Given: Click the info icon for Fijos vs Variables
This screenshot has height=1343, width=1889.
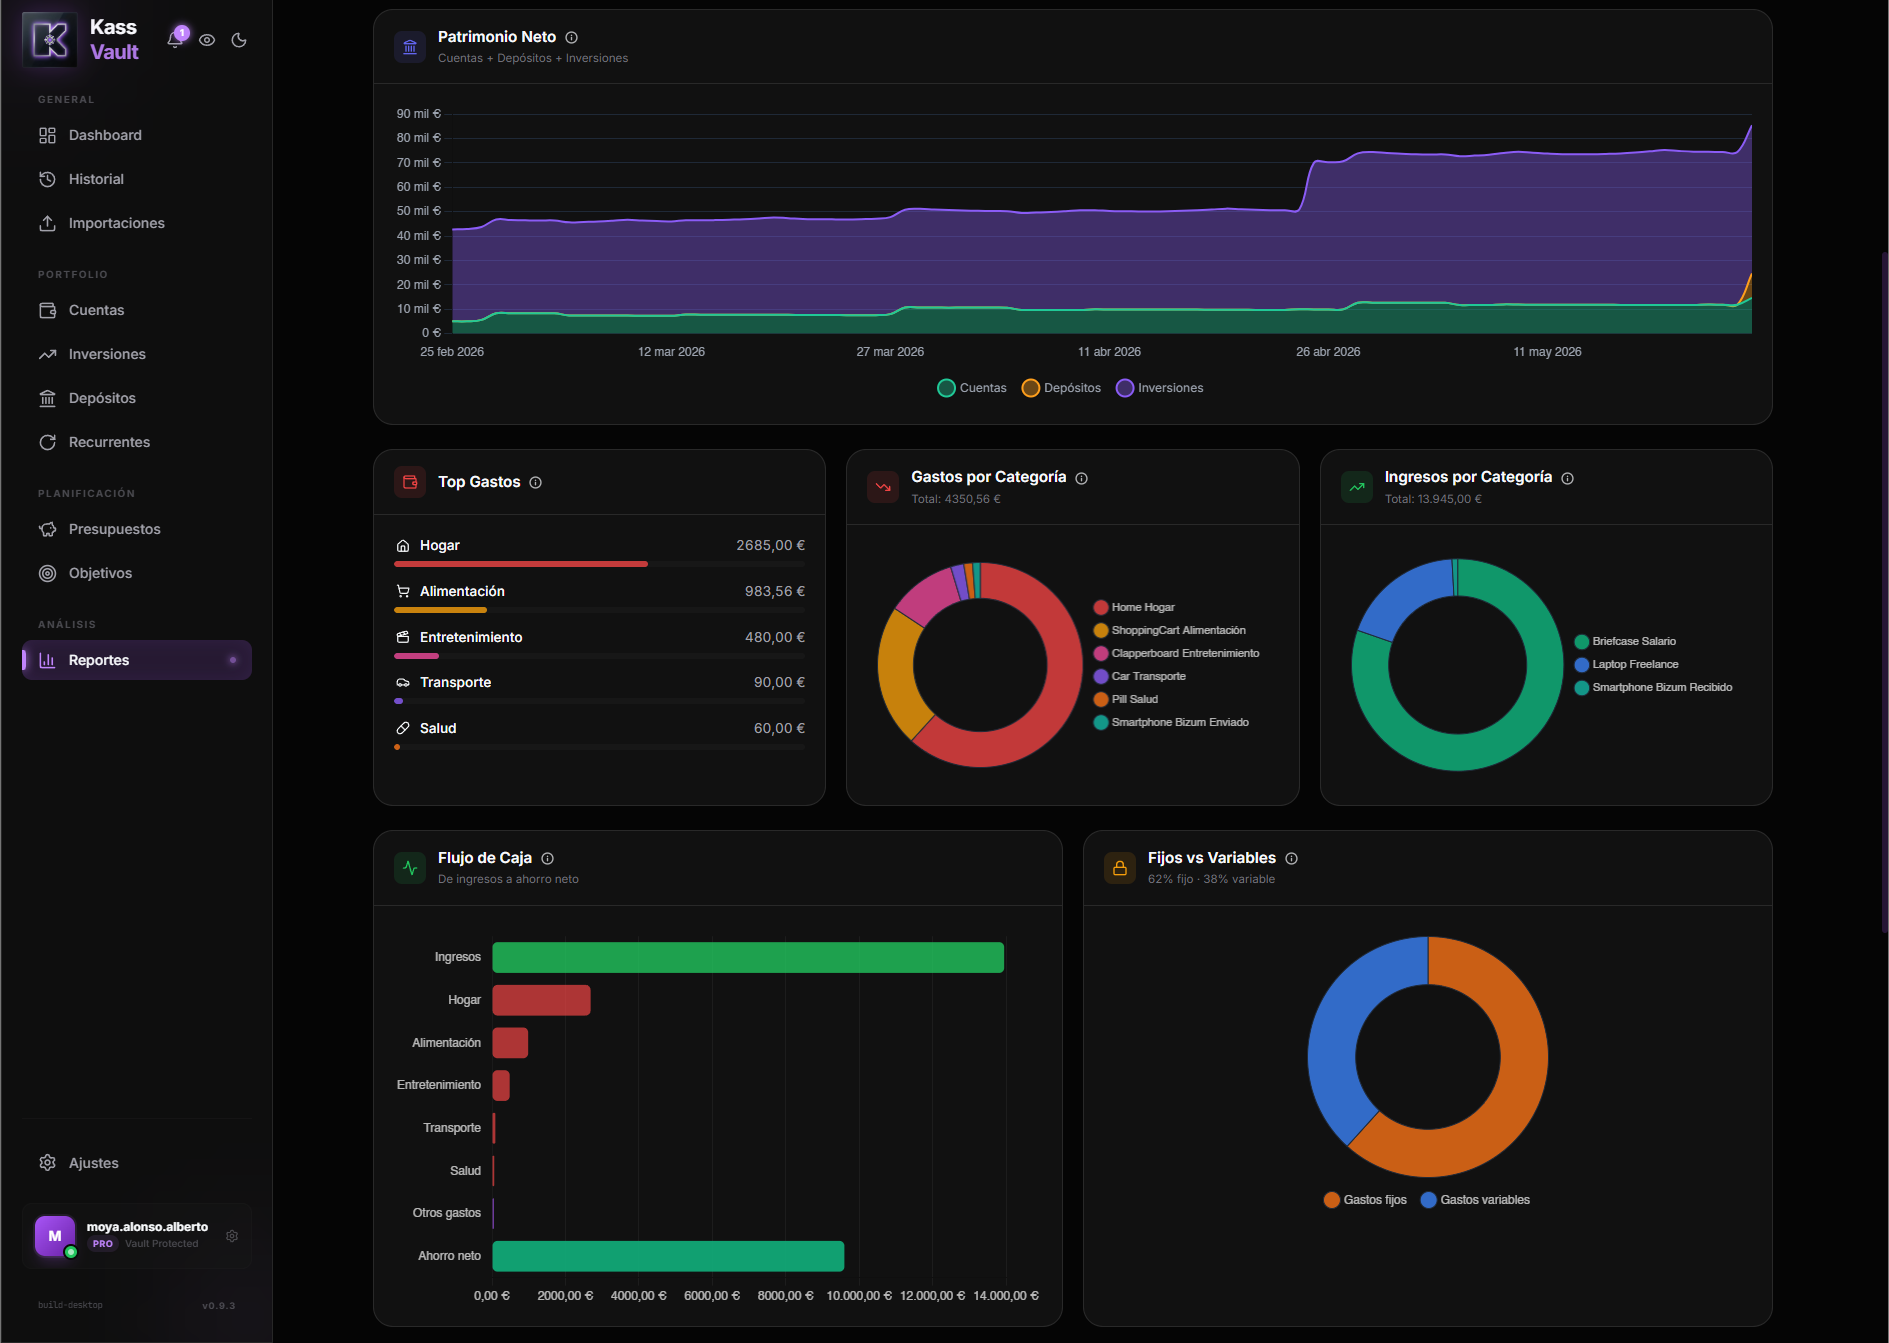Looking at the screenshot, I should (1292, 858).
